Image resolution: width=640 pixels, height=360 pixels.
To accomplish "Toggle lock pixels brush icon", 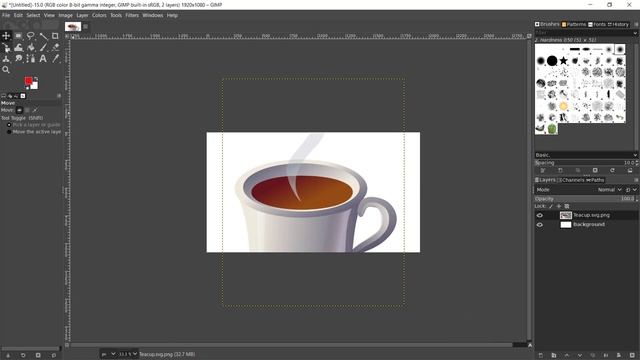I will [x=551, y=206].
